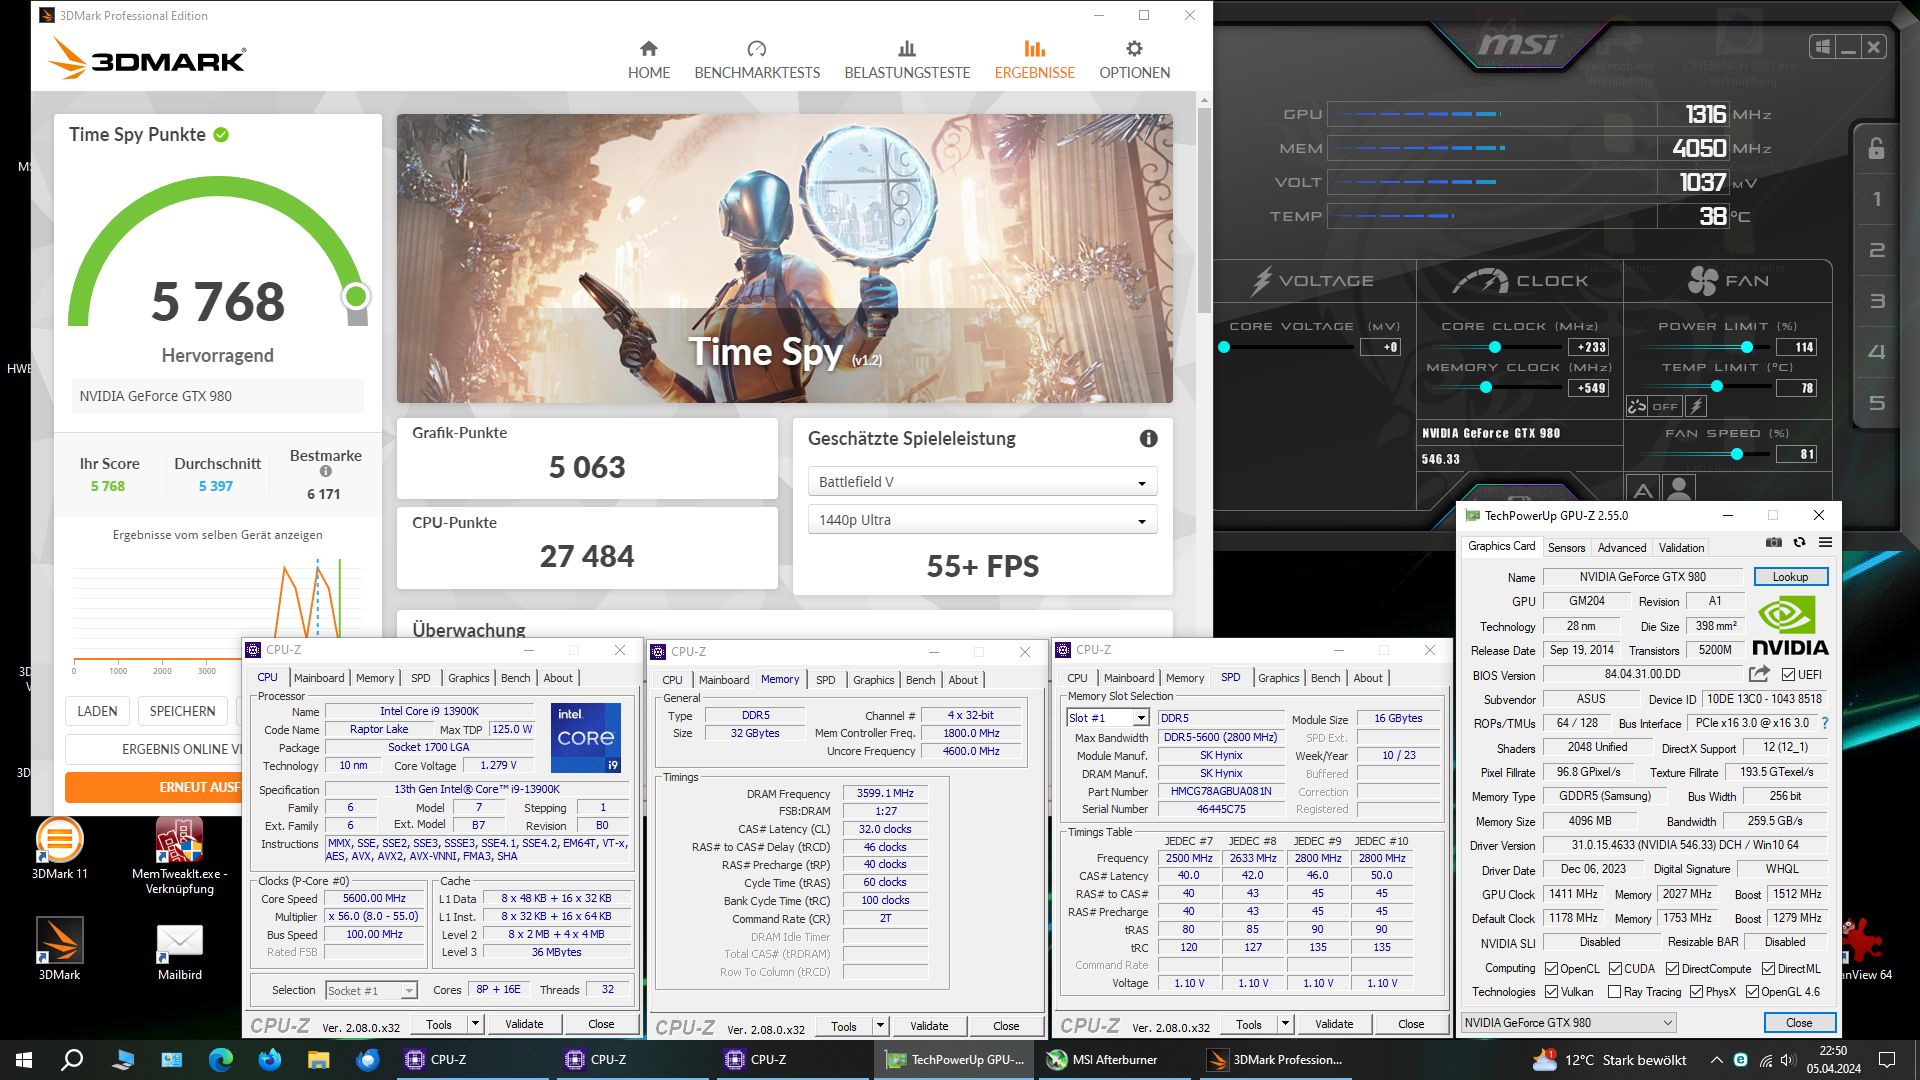Open CPU-Z SPD Slot #1 dropdown
1920x1080 pixels.
click(1108, 718)
